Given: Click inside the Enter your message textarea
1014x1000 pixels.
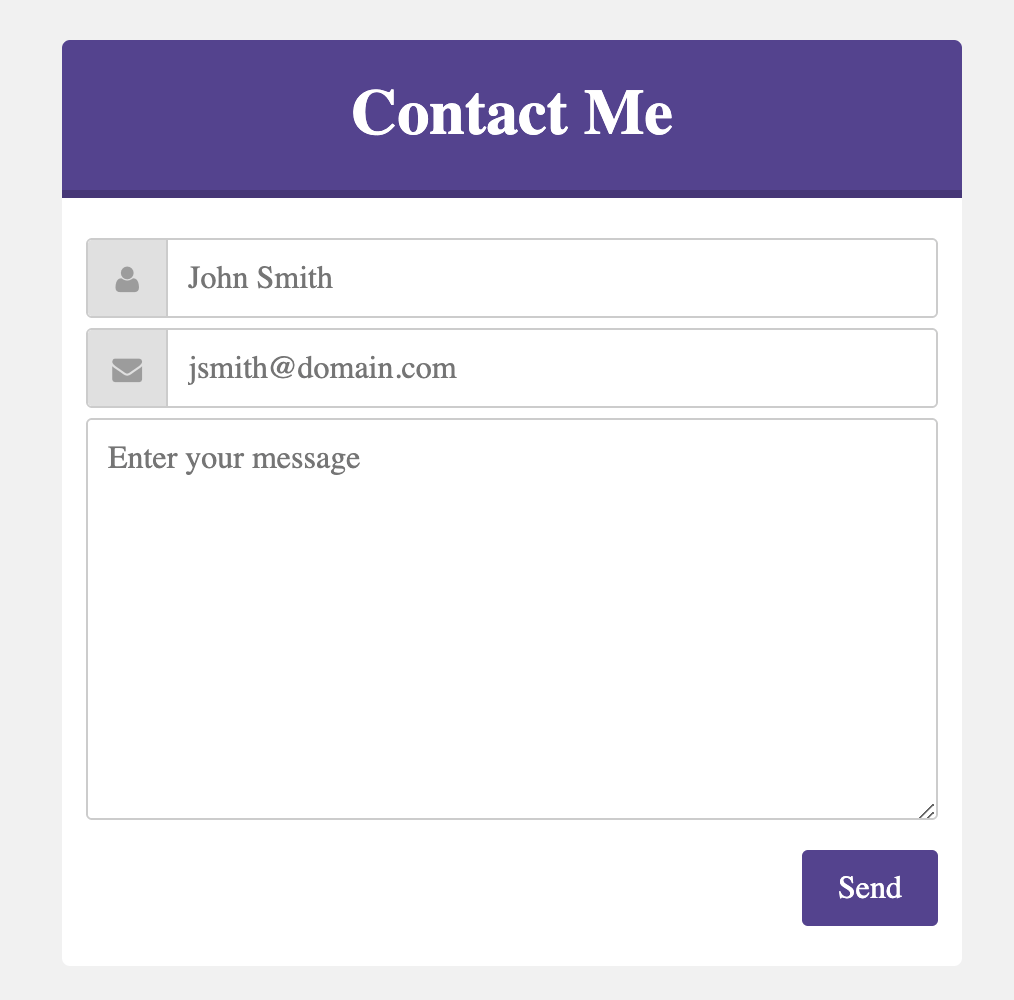Looking at the screenshot, I should pos(512,619).
